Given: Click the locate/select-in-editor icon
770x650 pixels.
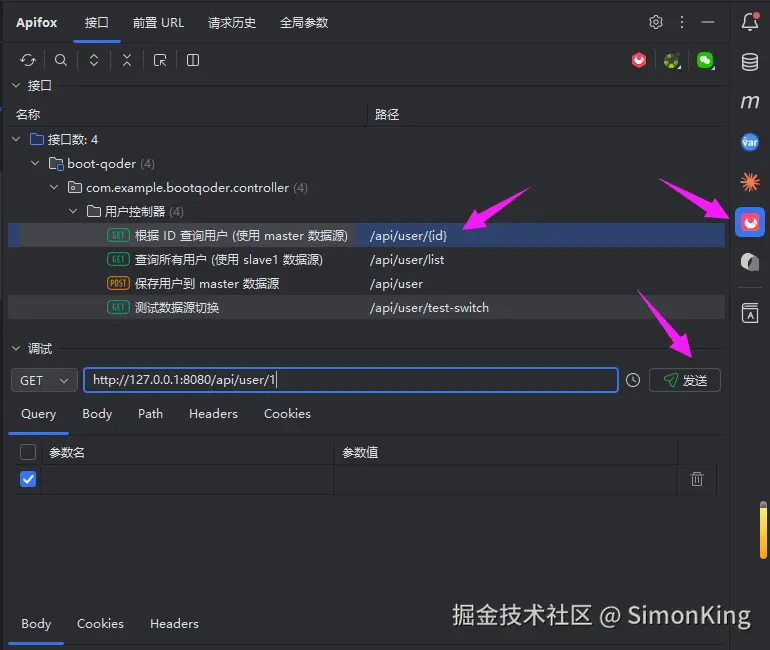Looking at the screenshot, I should click(x=160, y=60).
